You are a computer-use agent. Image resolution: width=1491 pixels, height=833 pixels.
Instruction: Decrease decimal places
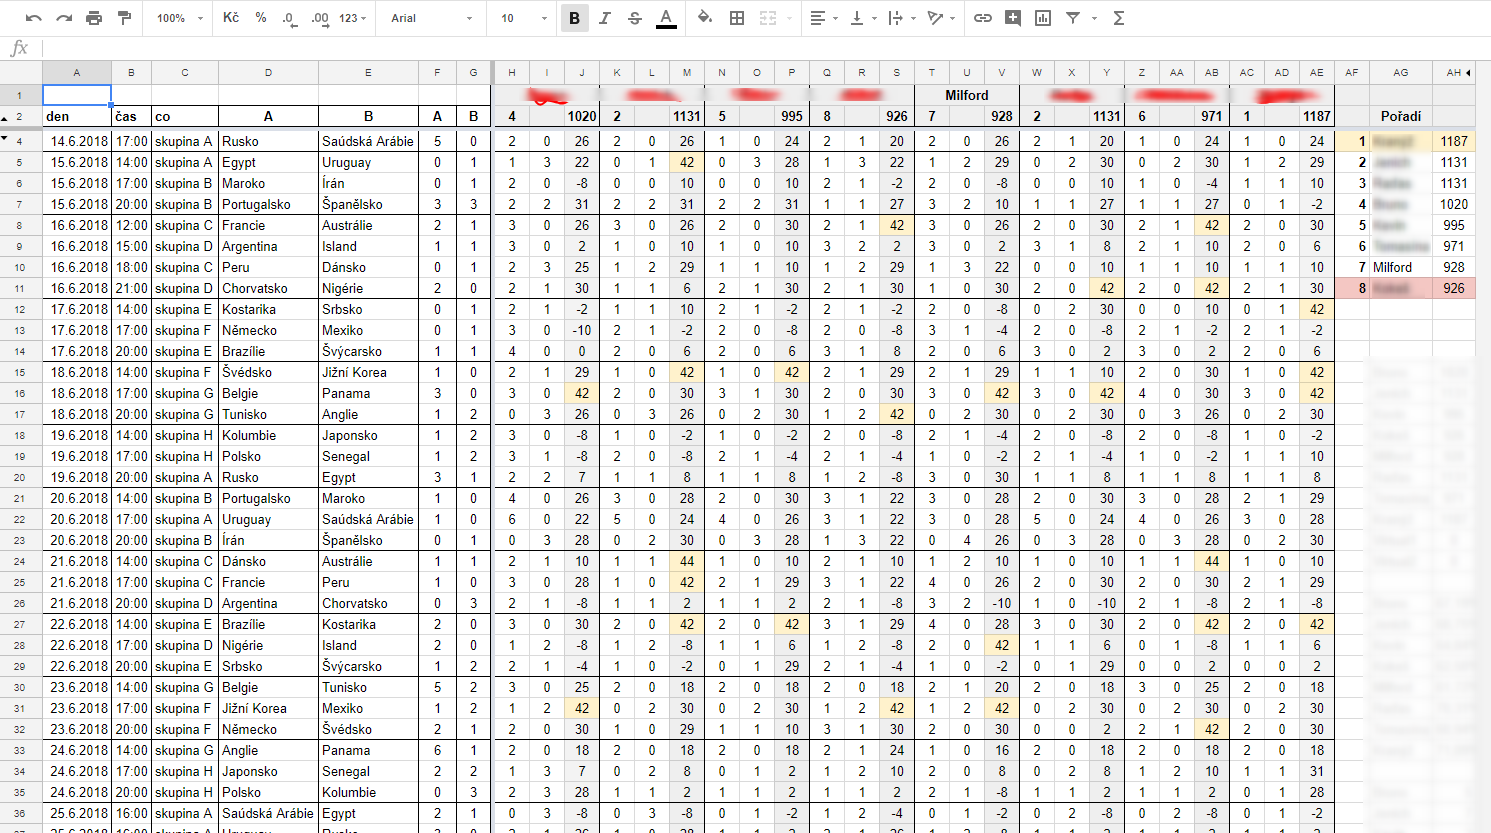[x=289, y=18]
